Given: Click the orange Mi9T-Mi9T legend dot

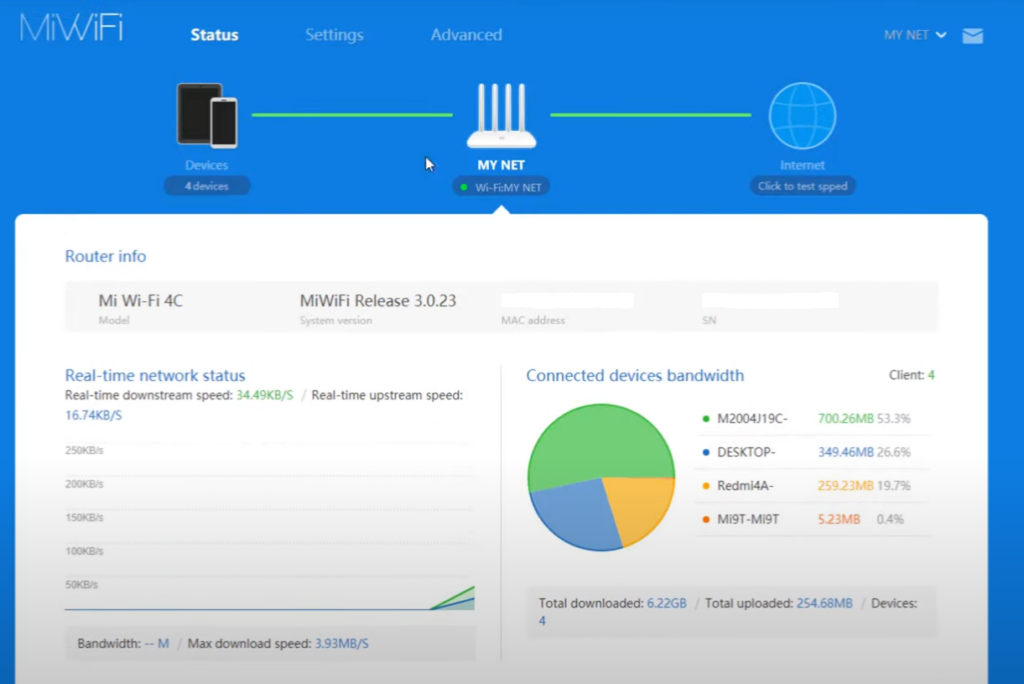Looking at the screenshot, I should pyautogui.click(x=705, y=519).
